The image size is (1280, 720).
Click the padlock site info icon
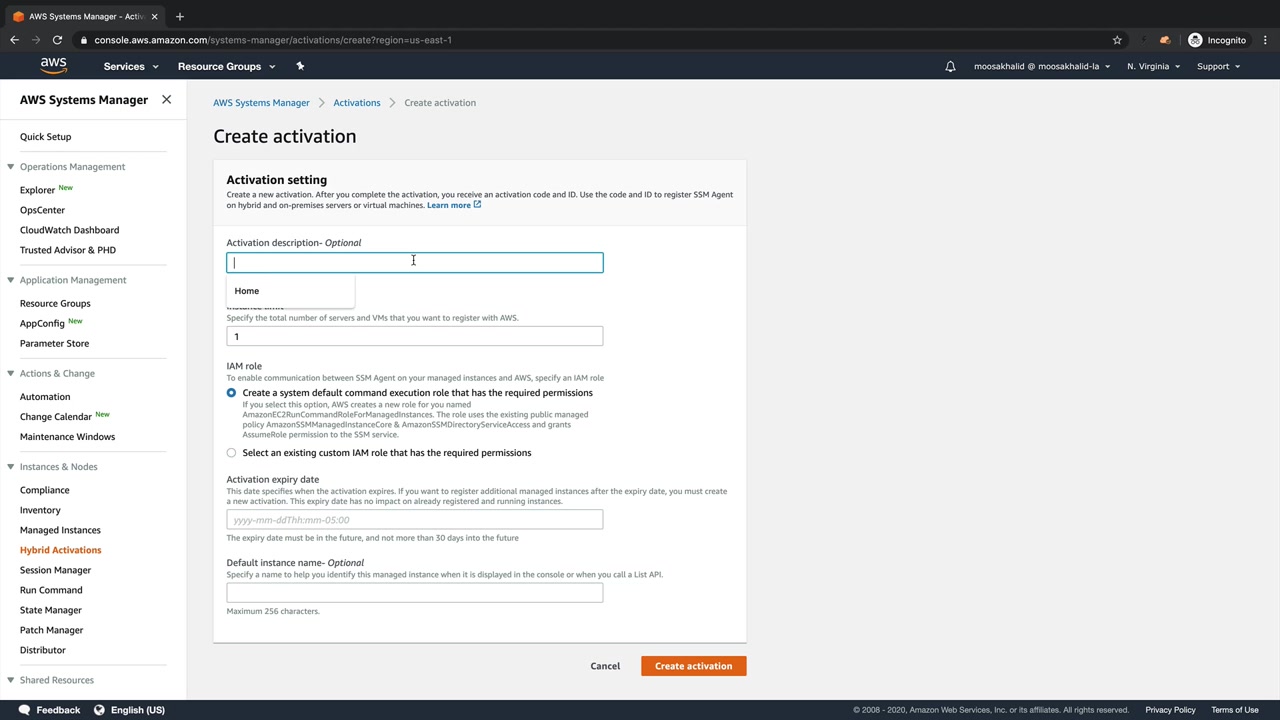click(84, 40)
